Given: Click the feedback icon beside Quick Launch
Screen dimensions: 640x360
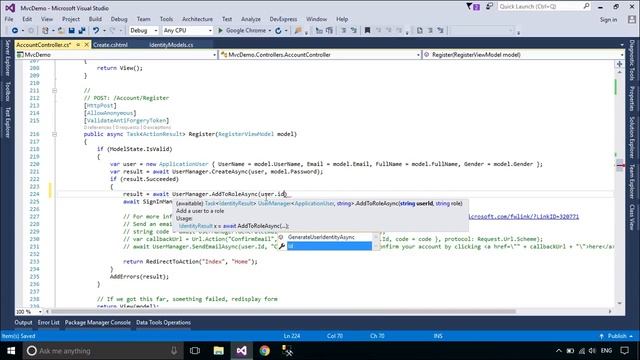Looking at the screenshot, I should [489, 7].
